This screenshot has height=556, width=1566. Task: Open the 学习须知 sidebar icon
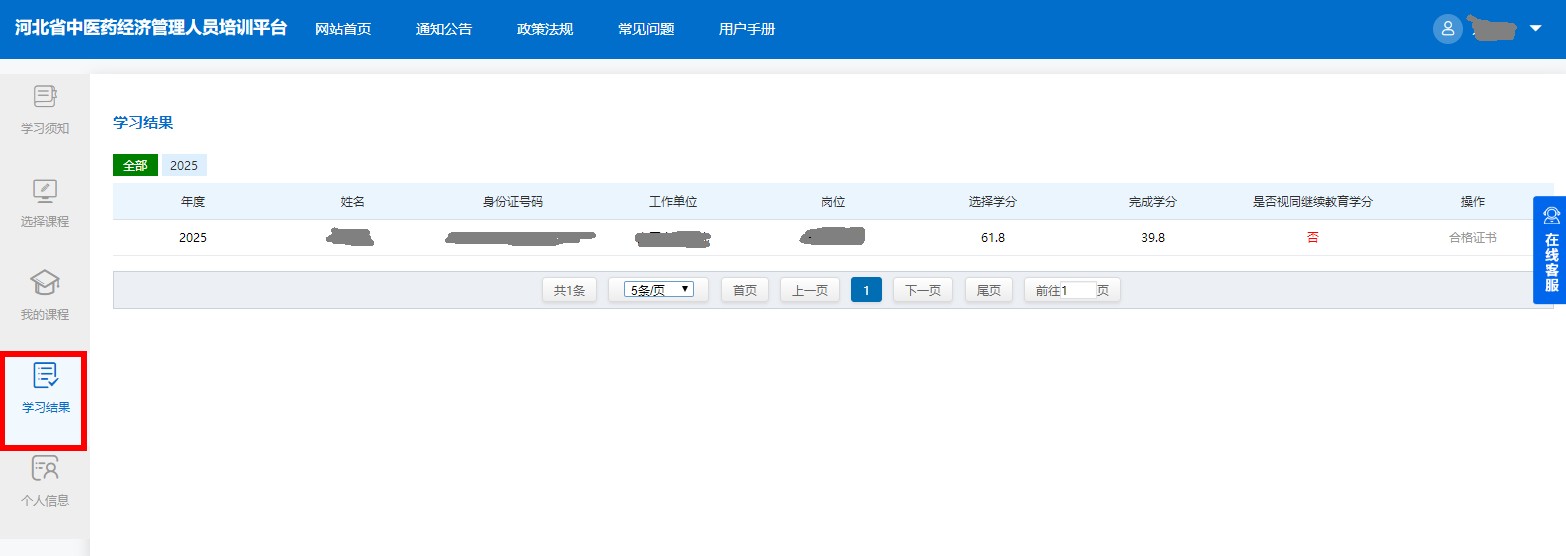coord(45,97)
